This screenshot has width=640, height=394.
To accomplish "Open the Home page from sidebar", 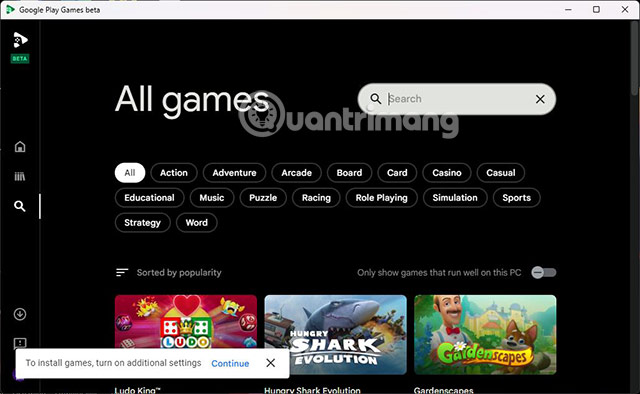I will [20, 147].
